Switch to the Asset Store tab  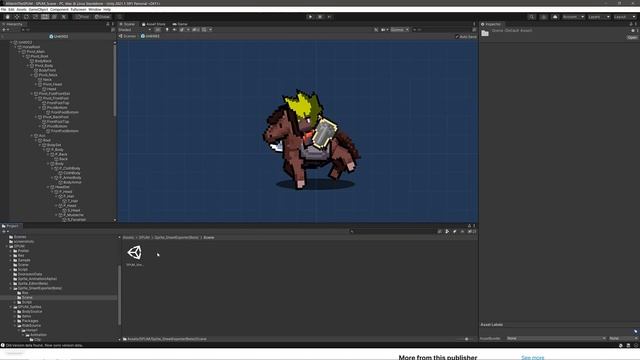[x=153, y=24]
